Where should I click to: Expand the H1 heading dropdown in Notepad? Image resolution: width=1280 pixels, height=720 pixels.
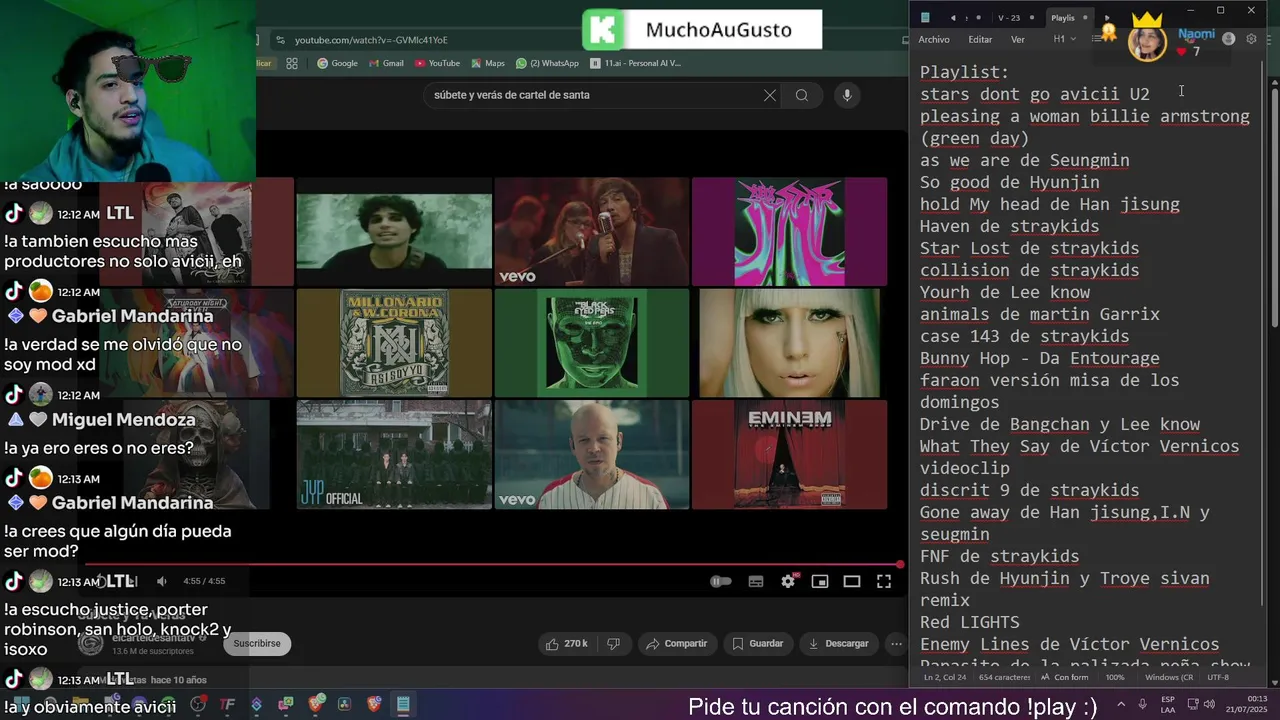click(1064, 39)
